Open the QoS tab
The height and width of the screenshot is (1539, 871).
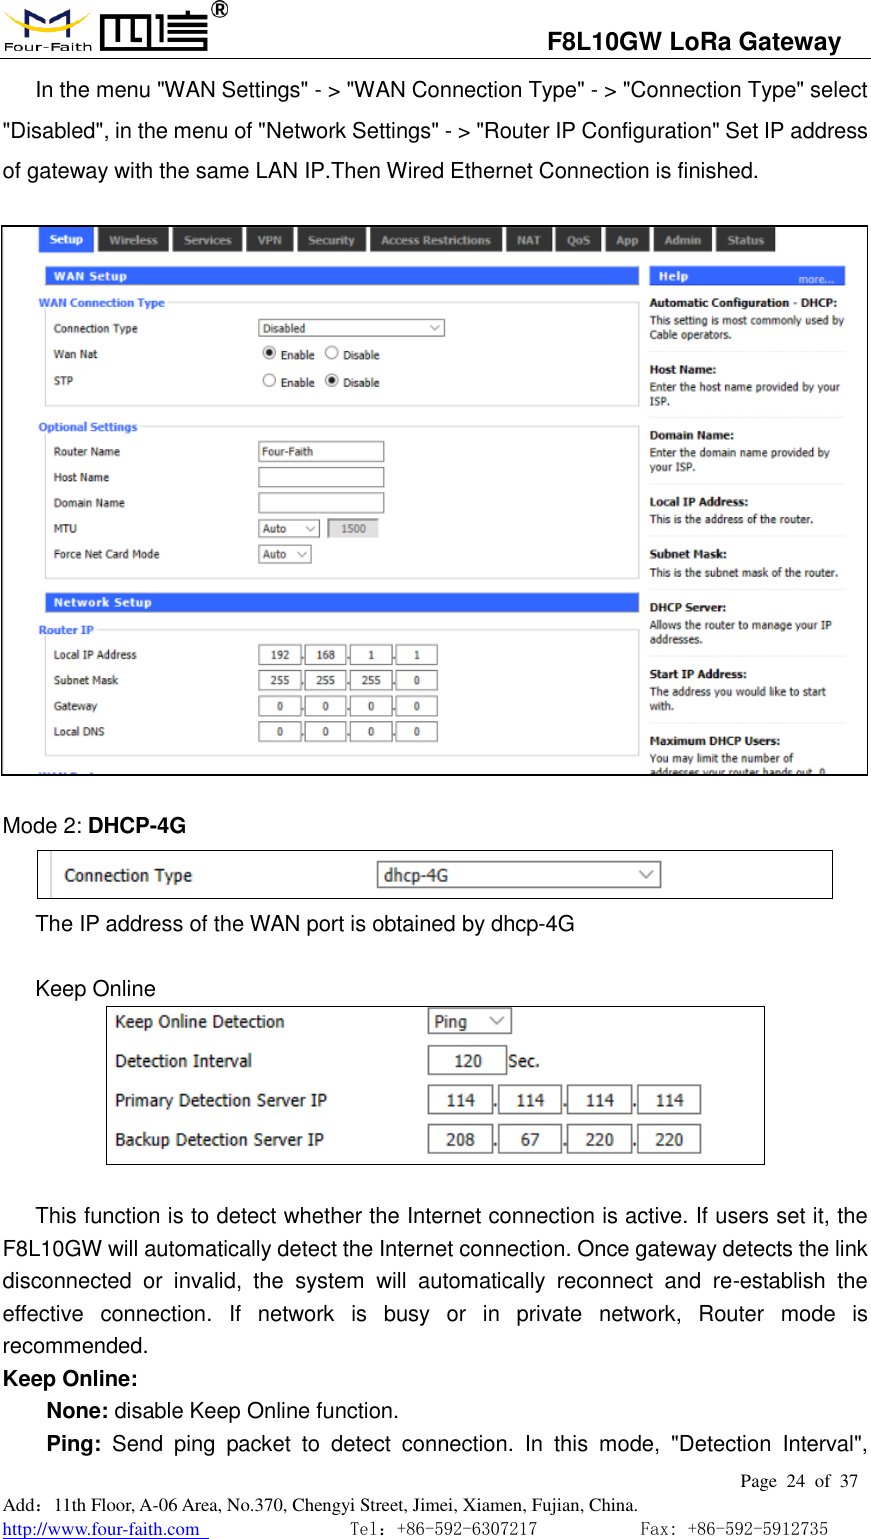[x=578, y=239]
